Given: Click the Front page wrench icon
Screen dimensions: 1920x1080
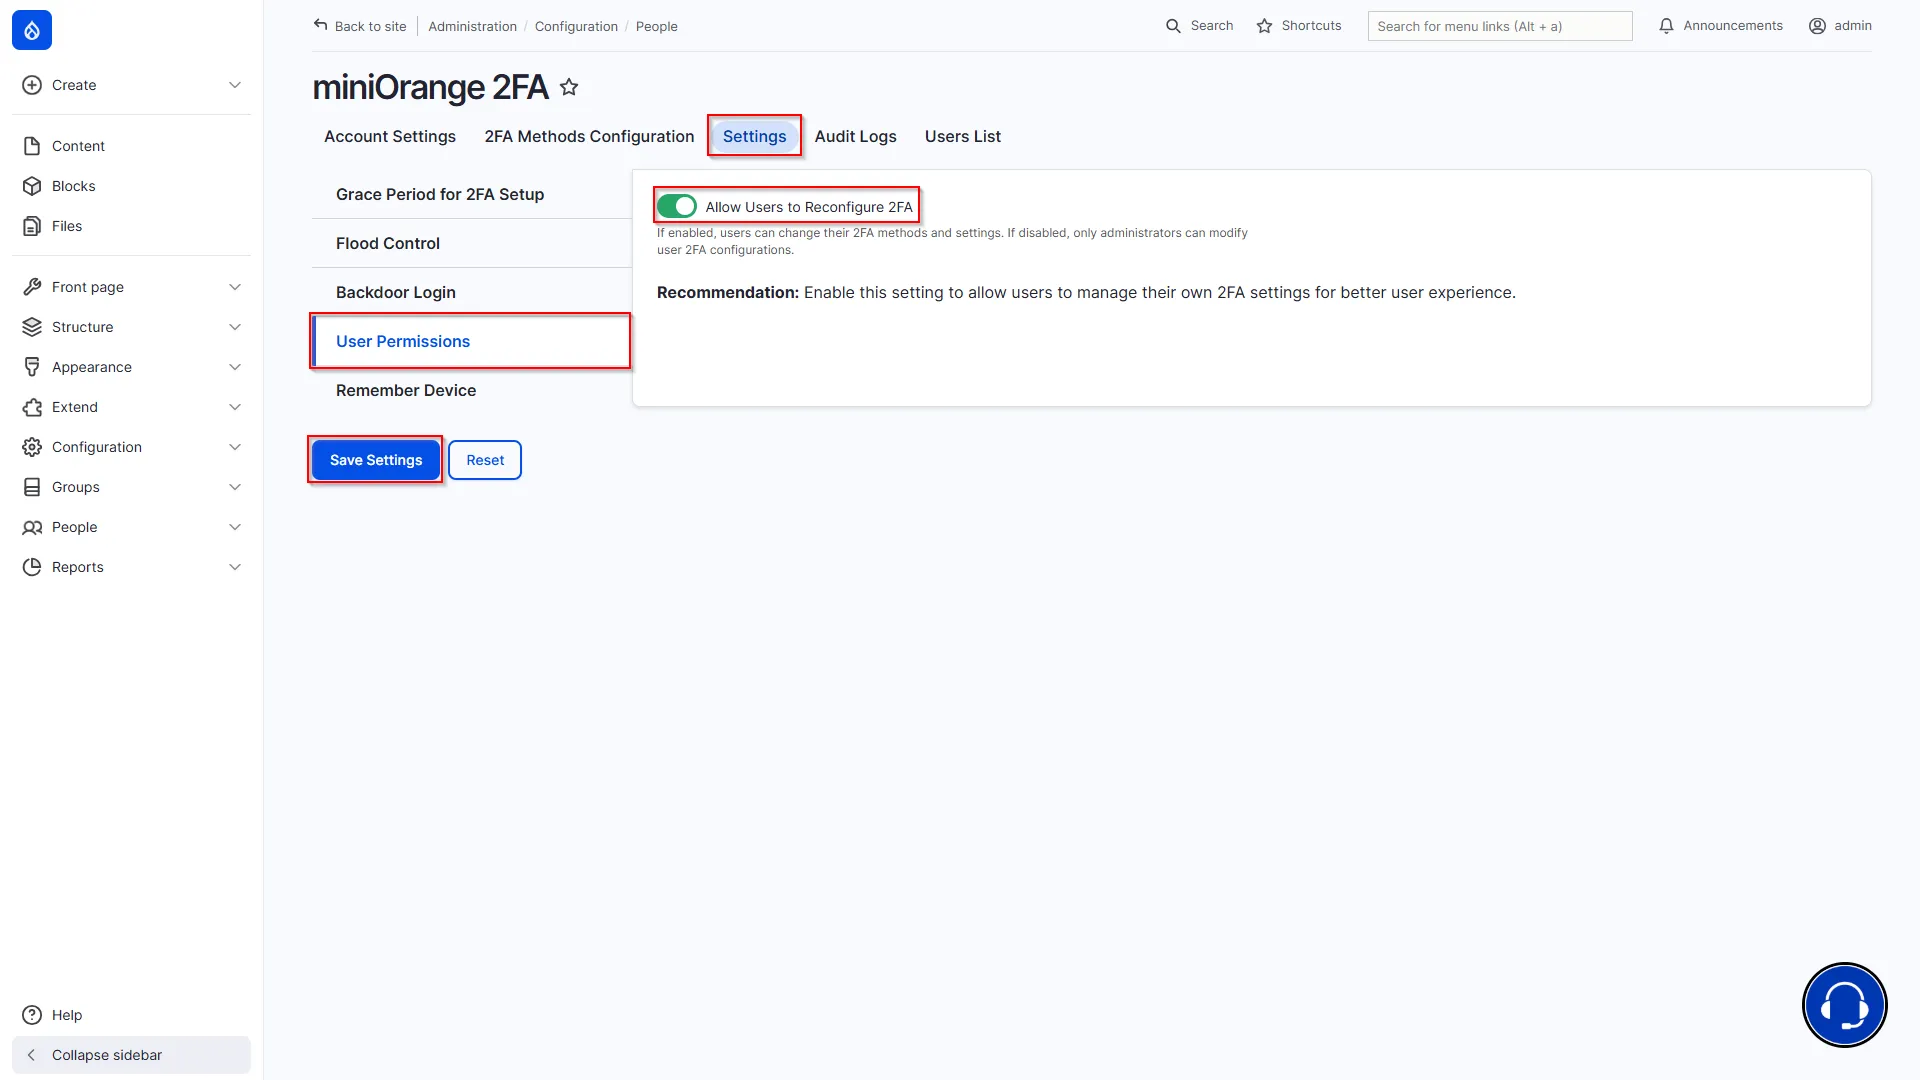Looking at the screenshot, I should coord(32,287).
